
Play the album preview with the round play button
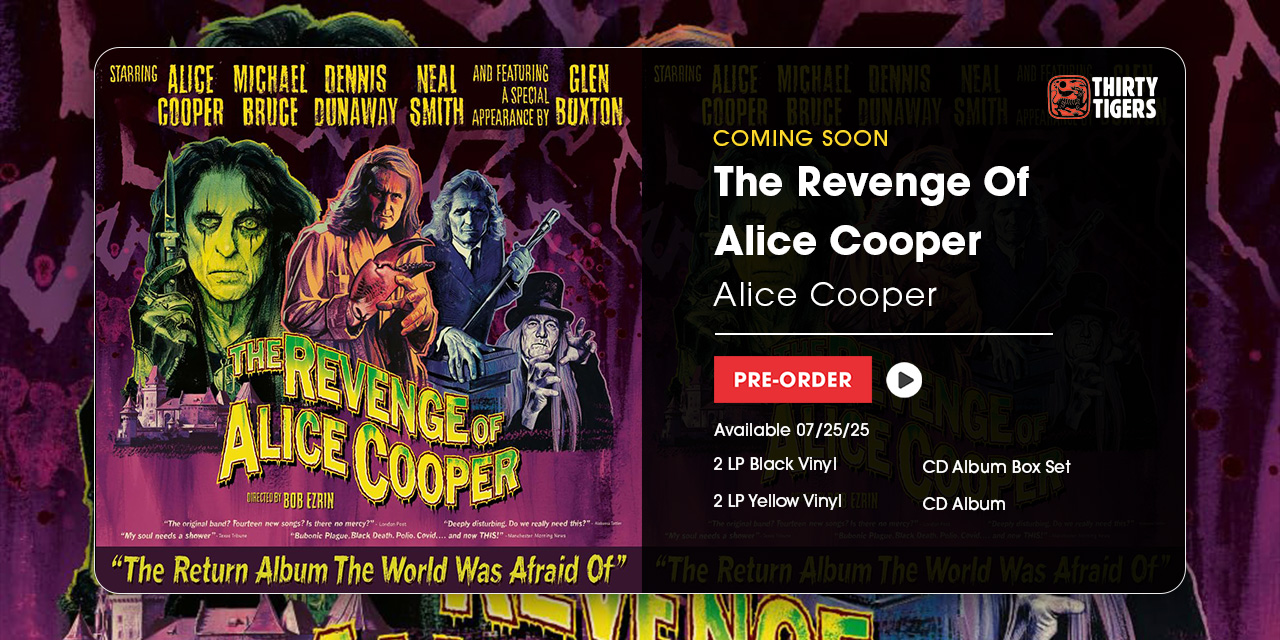(904, 380)
